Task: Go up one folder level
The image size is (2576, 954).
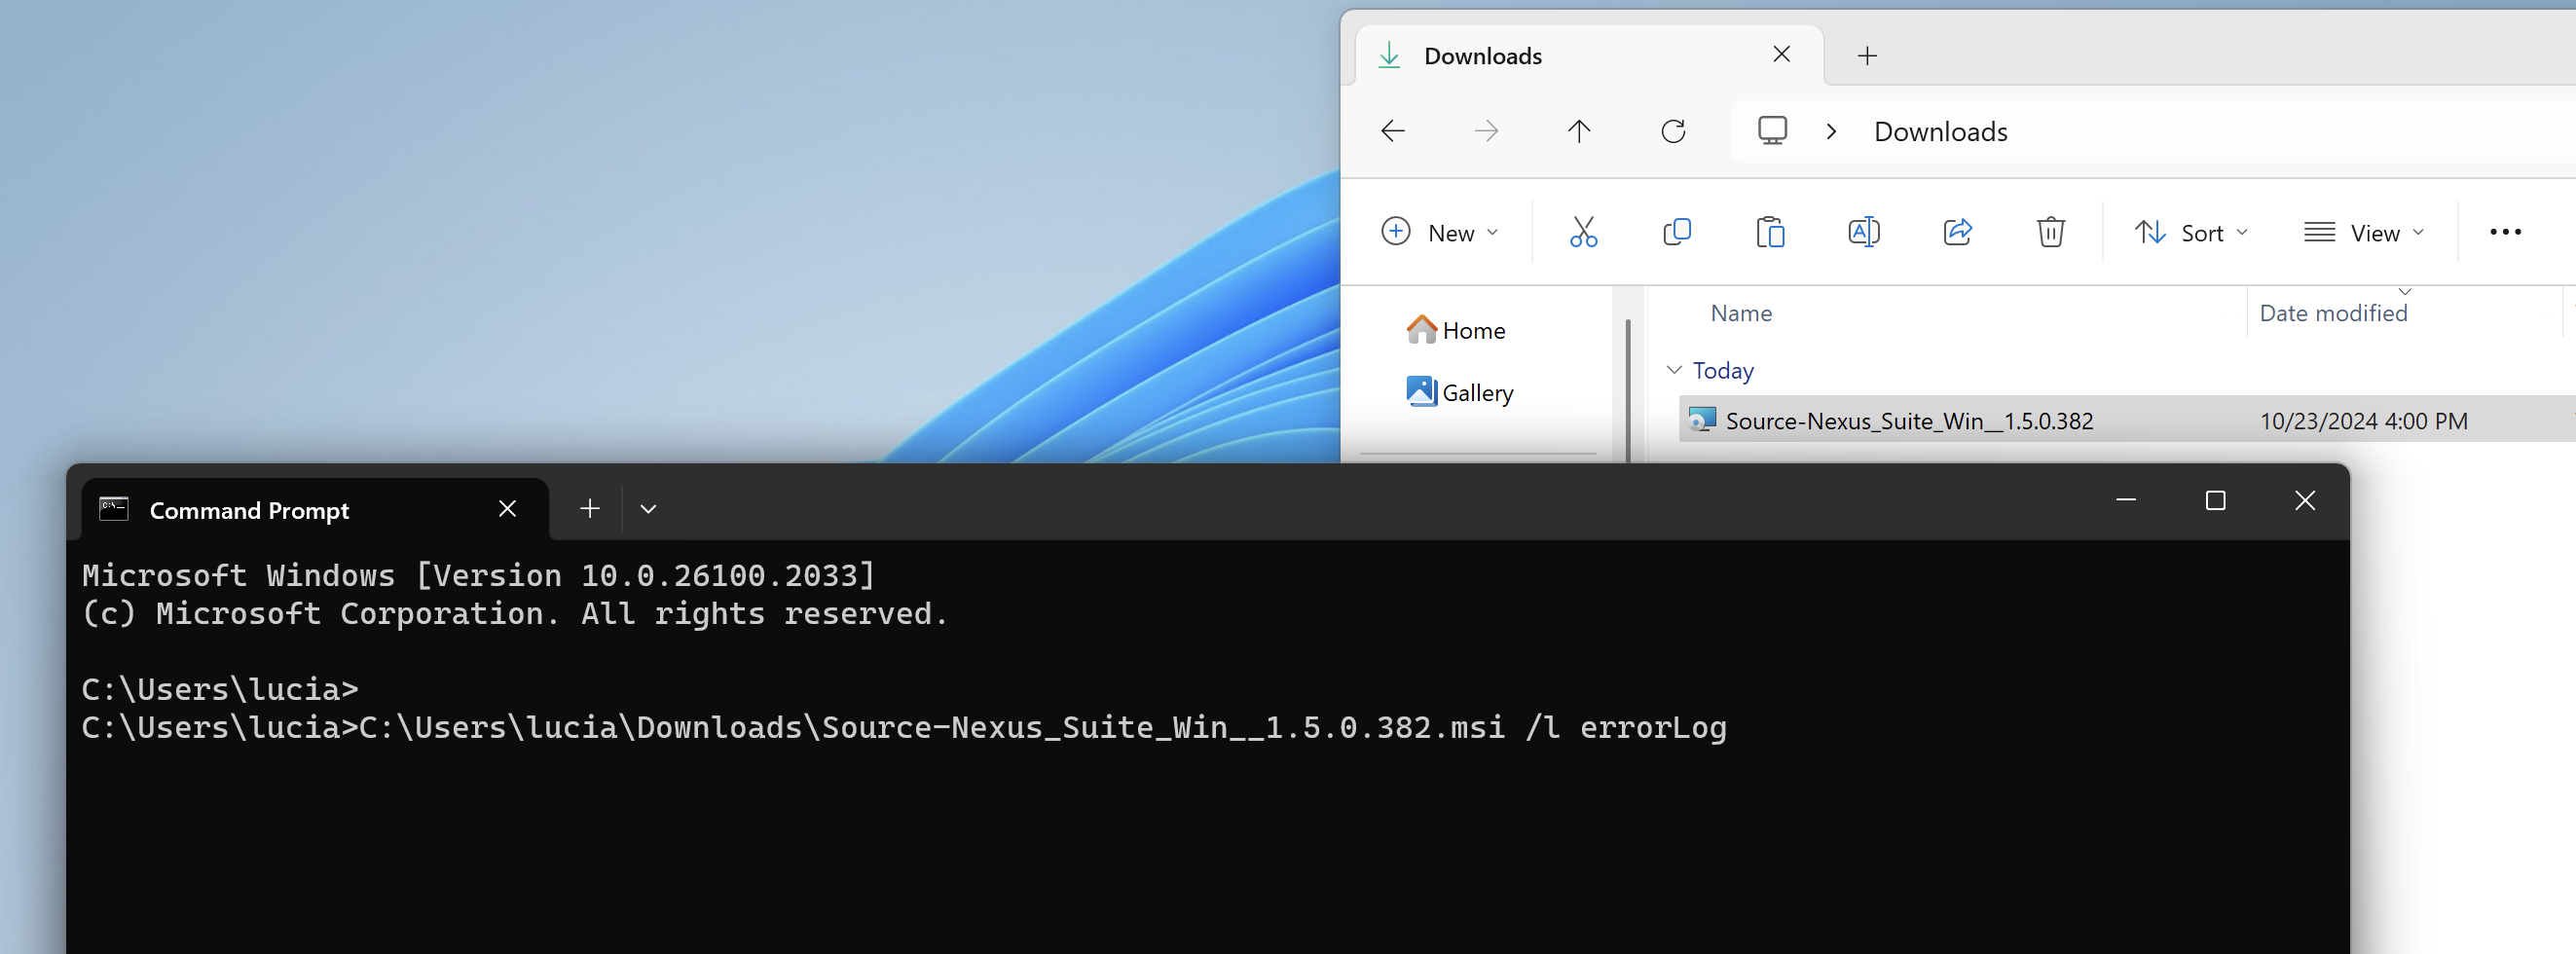Action: pos(1578,131)
